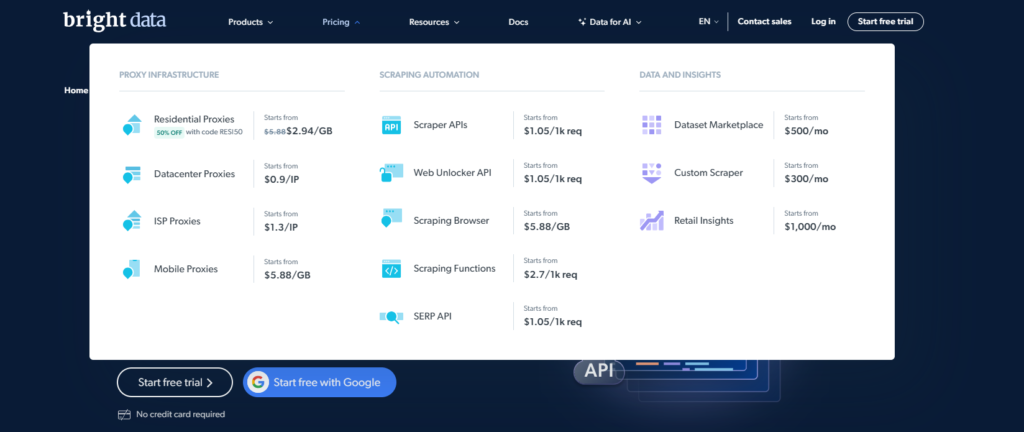Screen dimensions: 1024x432
Task: Open the Products dropdown menu
Action: tap(250, 22)
